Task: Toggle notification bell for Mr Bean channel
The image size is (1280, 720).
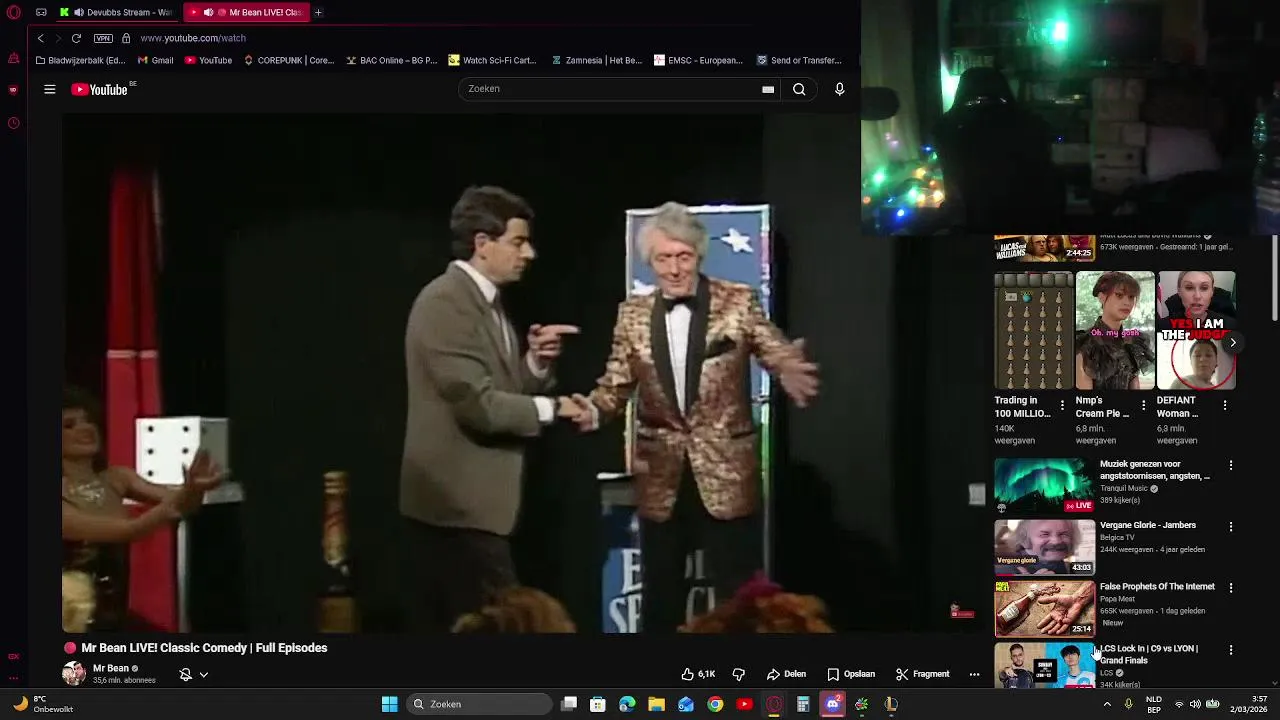Action: tap(185, 674)
